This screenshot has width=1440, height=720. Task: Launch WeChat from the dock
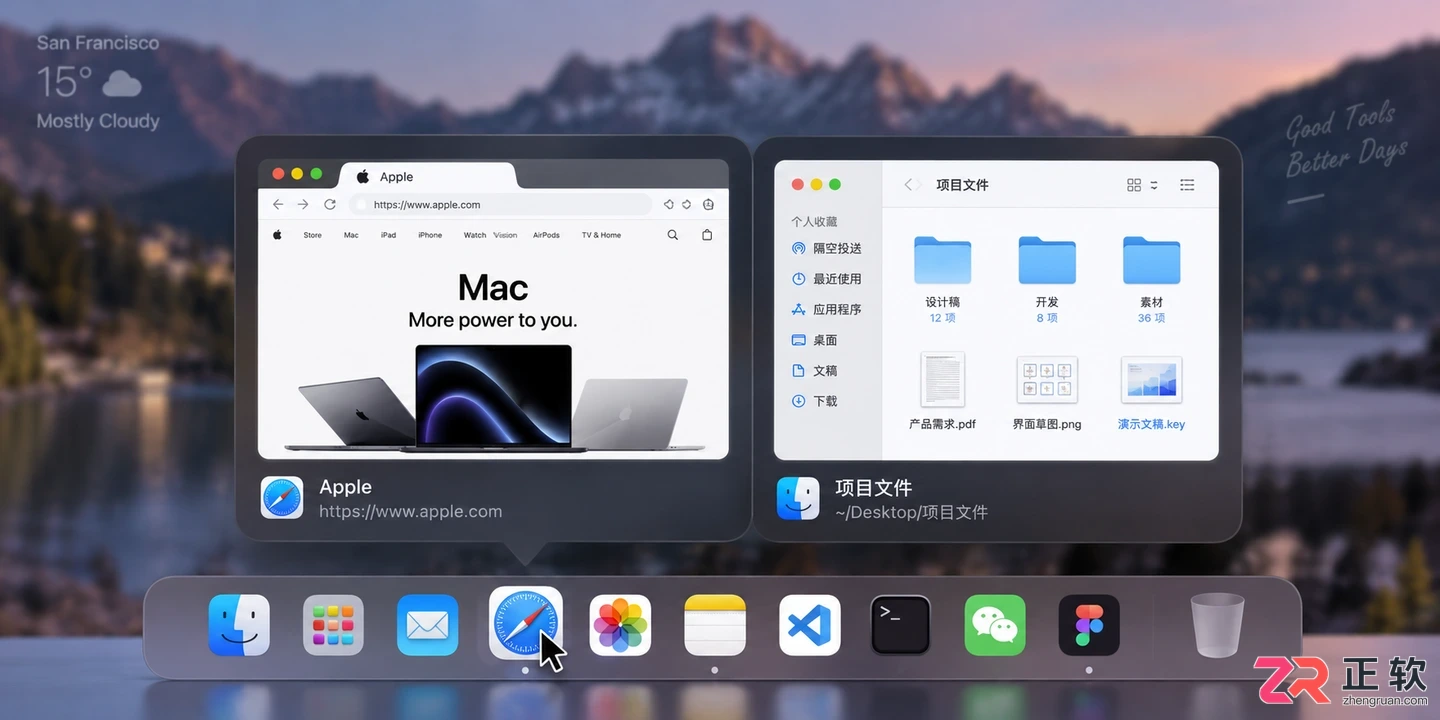point(995,625)
